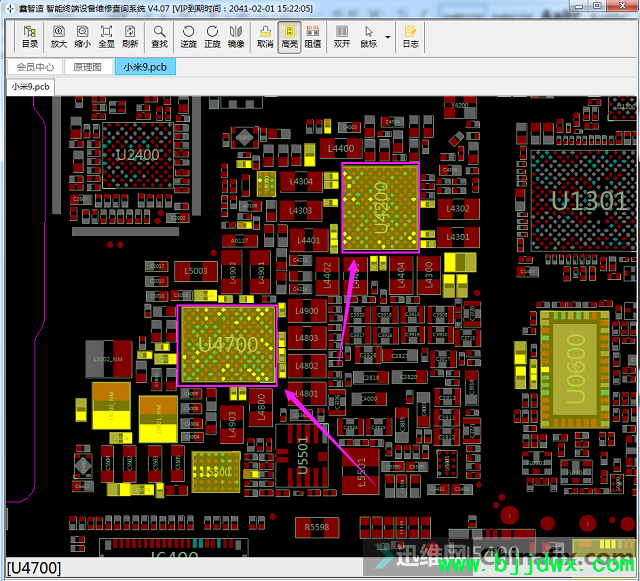Screen dimensions: 640x581
Task: Select inductor L4402
Action: pyautogui.click(x=327, y=275)
